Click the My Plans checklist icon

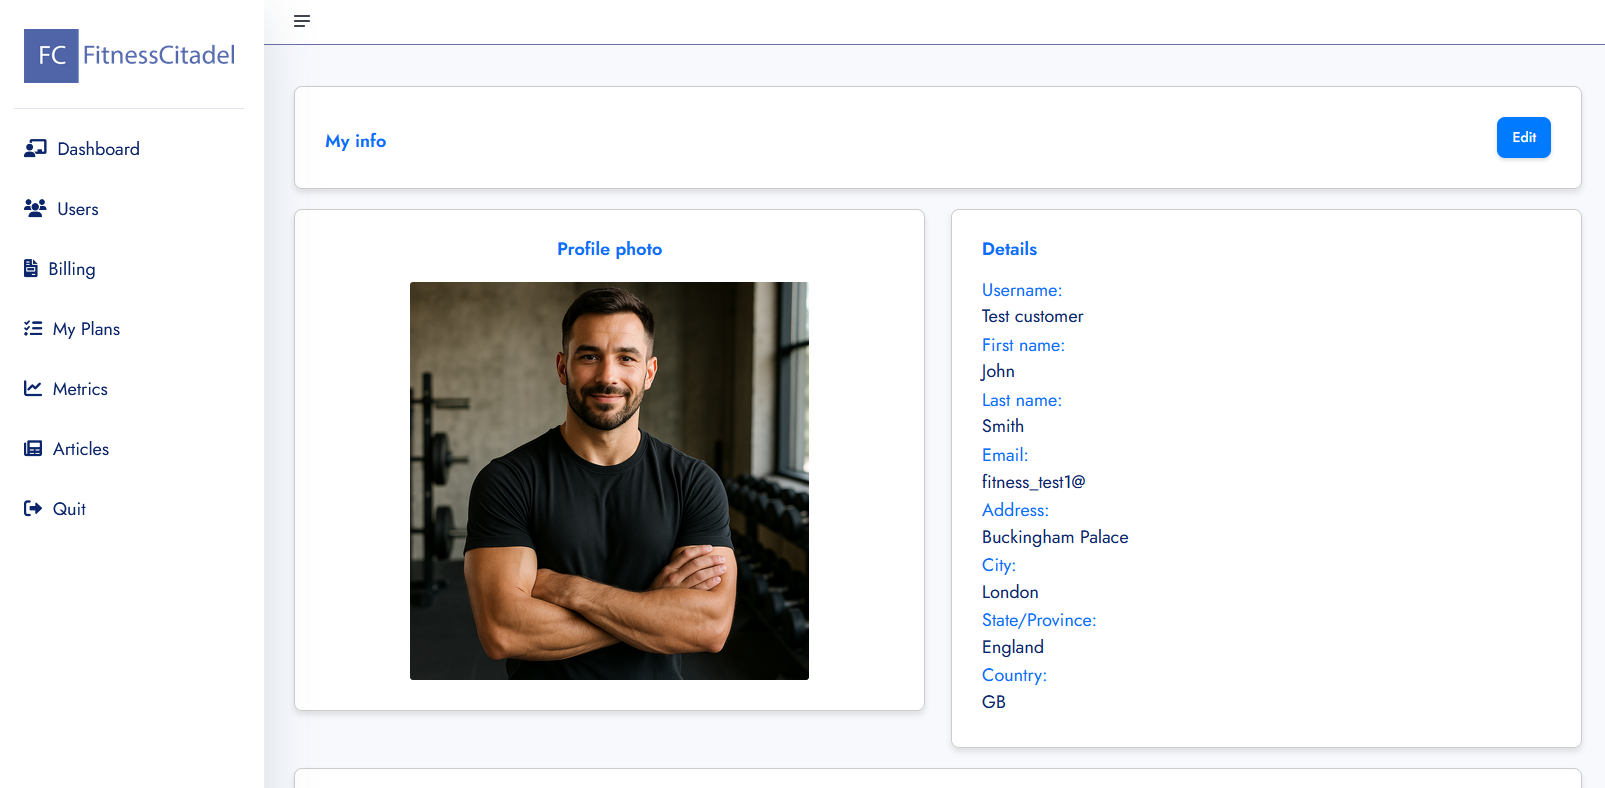pyautogui.click(x=33, y=328)
